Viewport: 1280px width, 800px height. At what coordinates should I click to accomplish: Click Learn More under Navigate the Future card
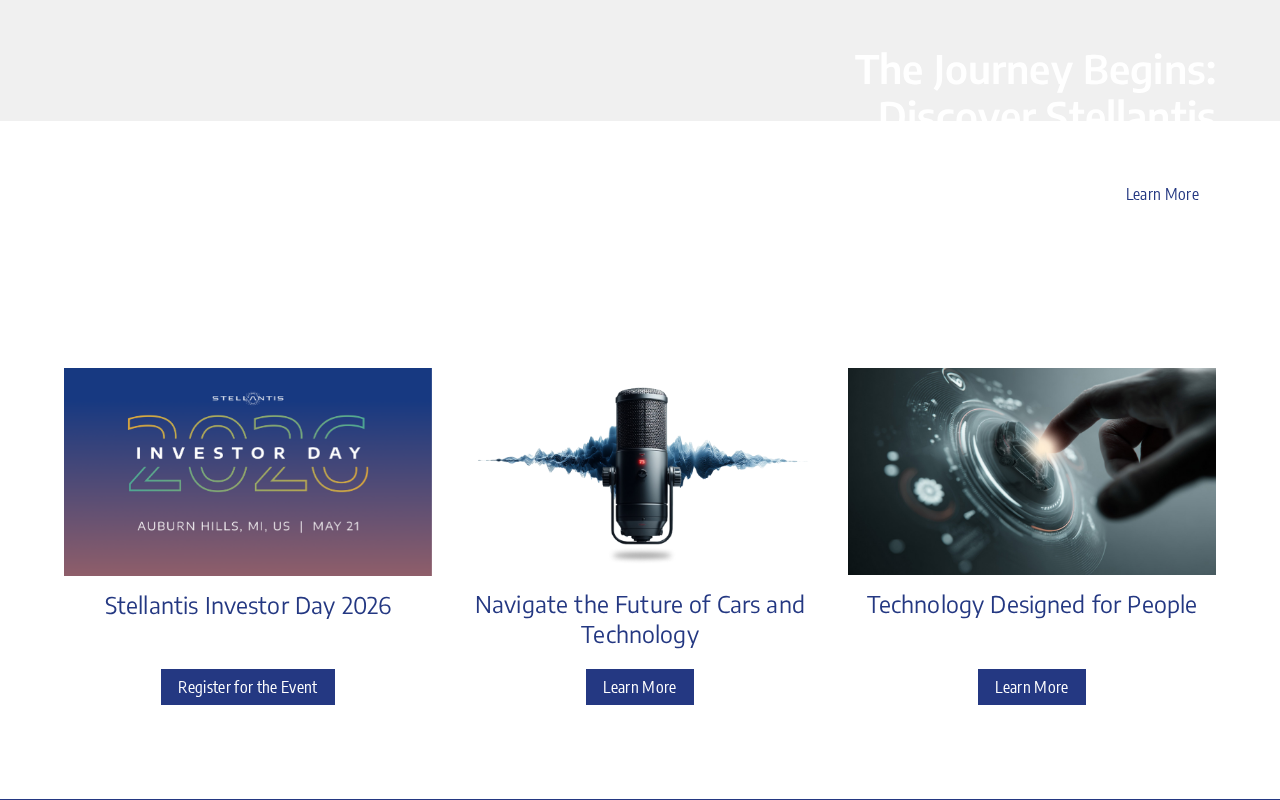point(640,687)
